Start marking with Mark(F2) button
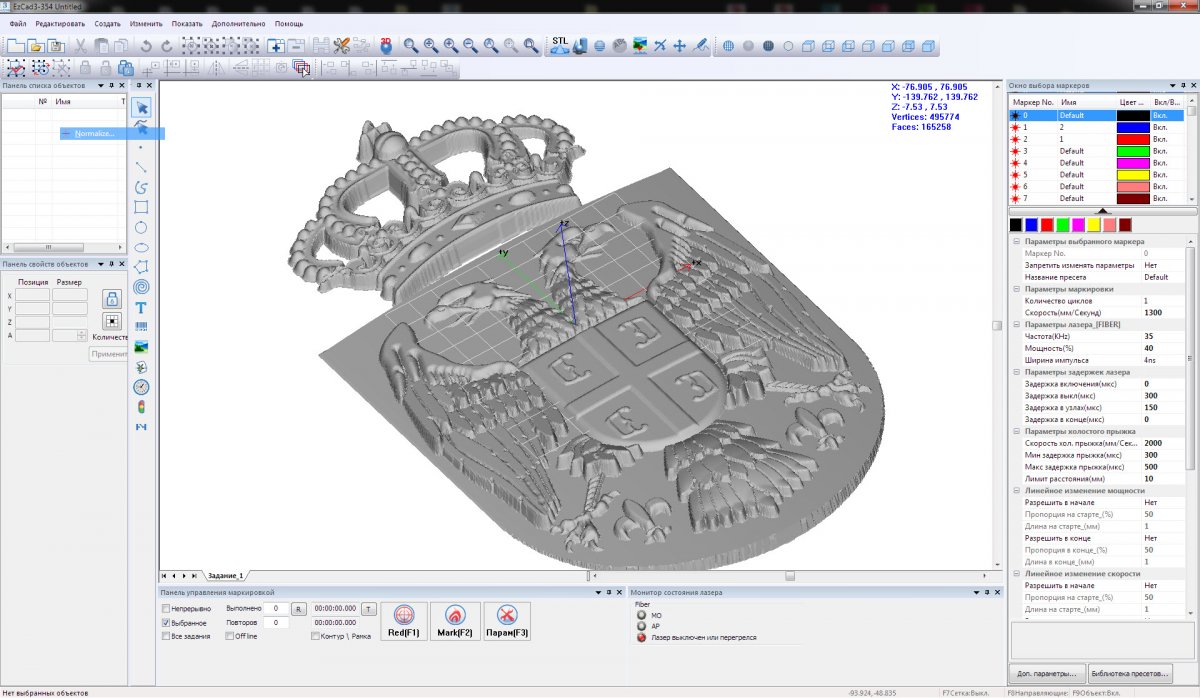 pos(455,623)
